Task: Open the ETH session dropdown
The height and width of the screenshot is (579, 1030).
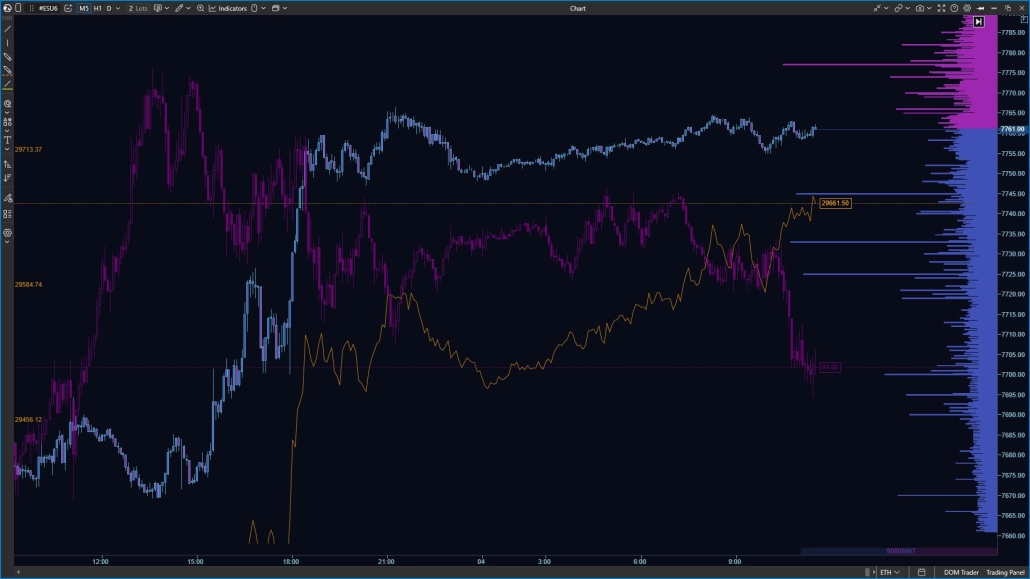Action: click(x=889, y=572)
